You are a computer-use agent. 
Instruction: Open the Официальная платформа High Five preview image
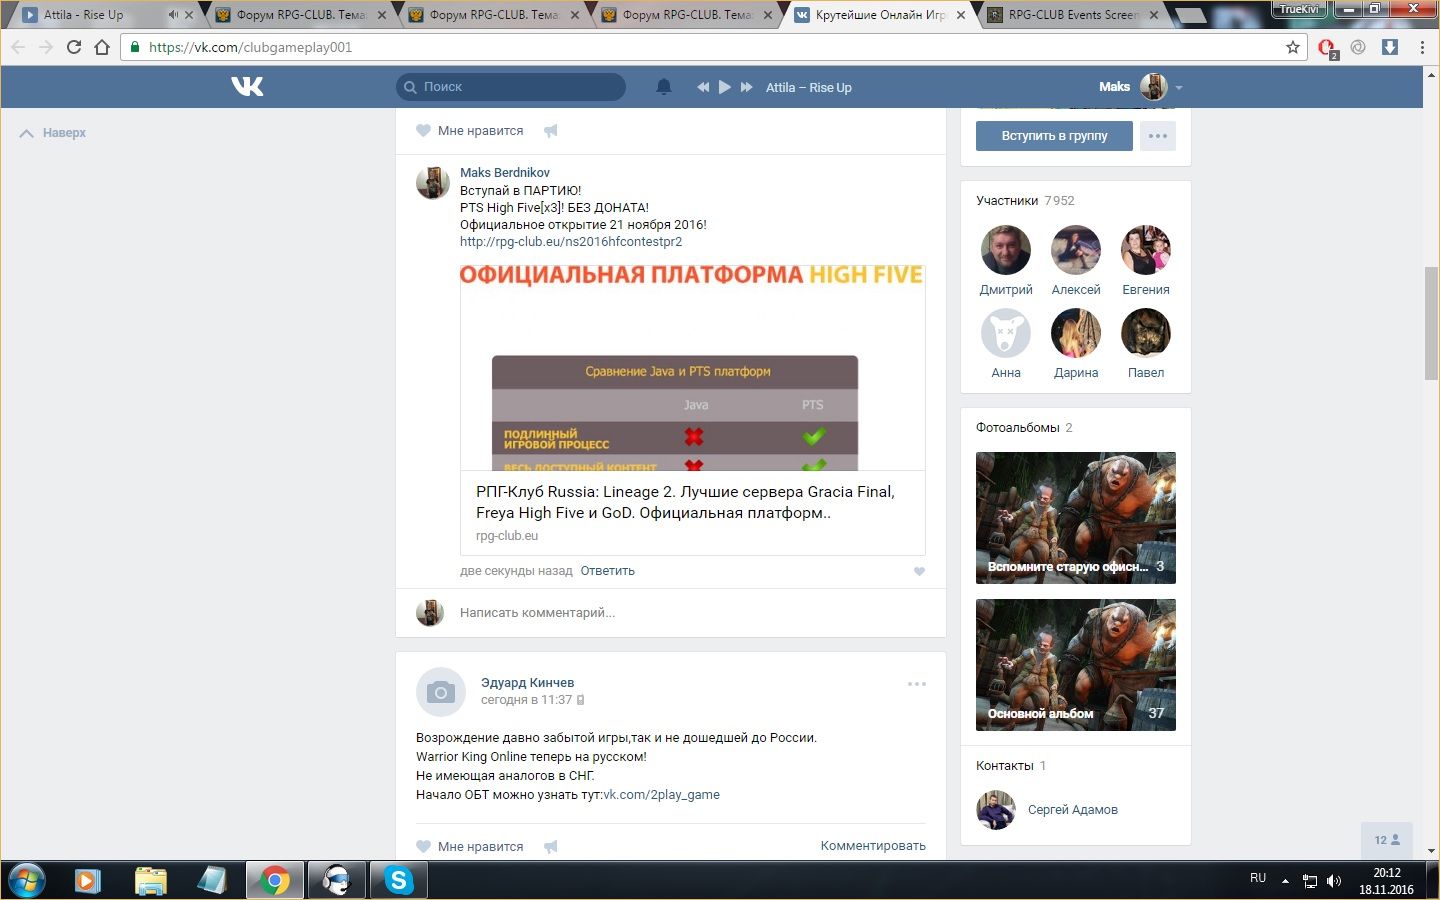693,367
